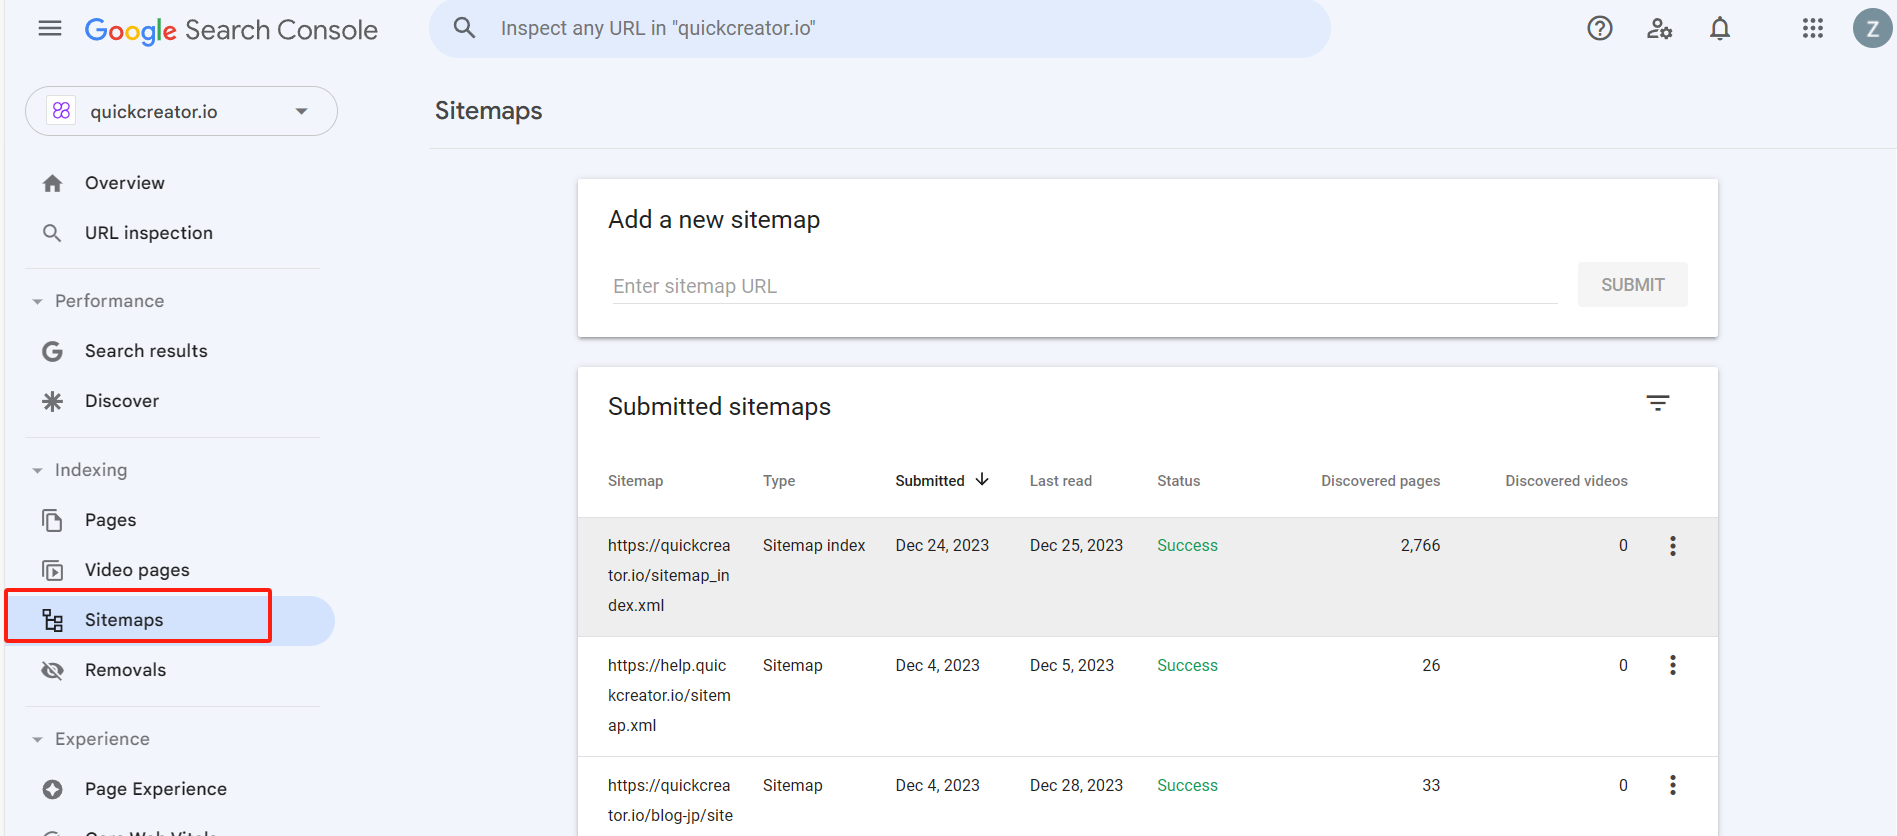Click the Inspect any URL search box
The image size is (1897, 836).
click(x=880, y=28)
